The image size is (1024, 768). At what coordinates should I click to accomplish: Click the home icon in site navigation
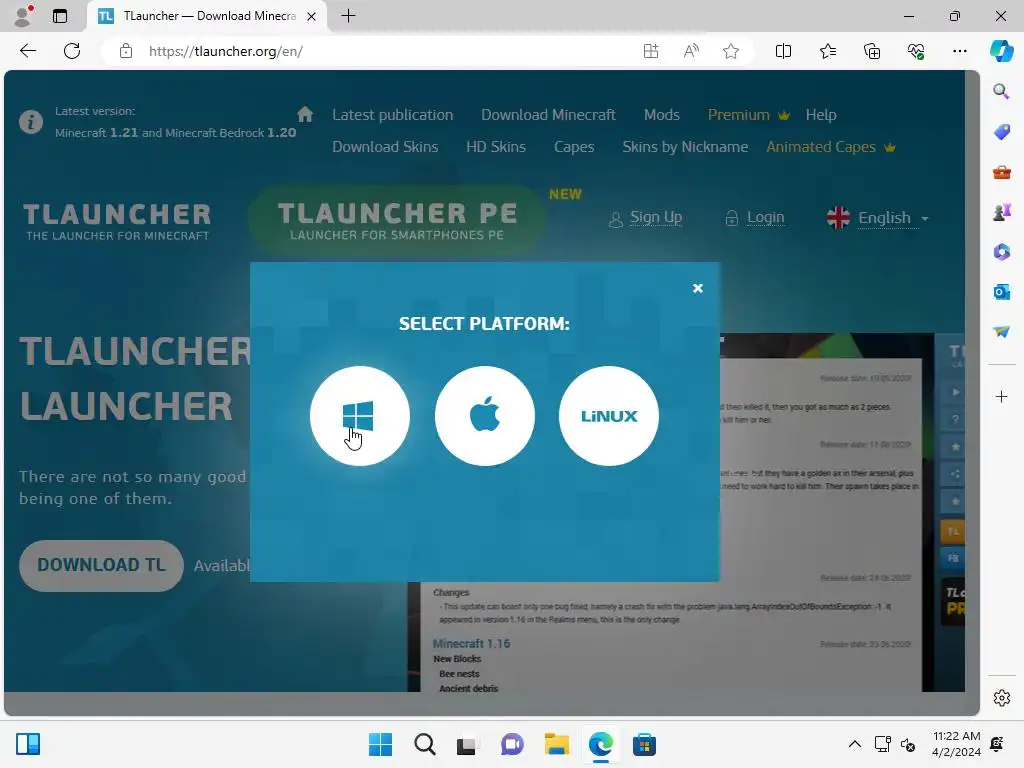(x=304, y=115)
